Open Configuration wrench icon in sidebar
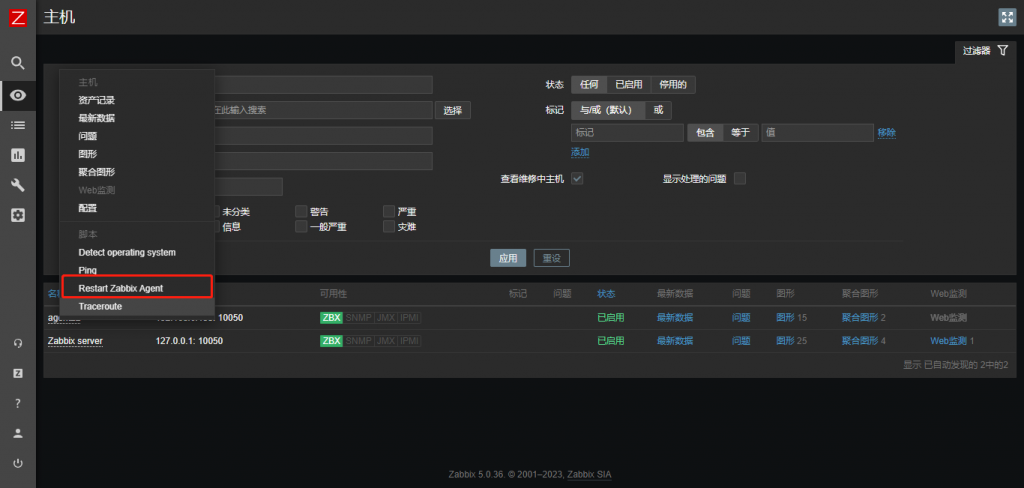Viewport: 1024px width, 488px height. click(18, 185)
